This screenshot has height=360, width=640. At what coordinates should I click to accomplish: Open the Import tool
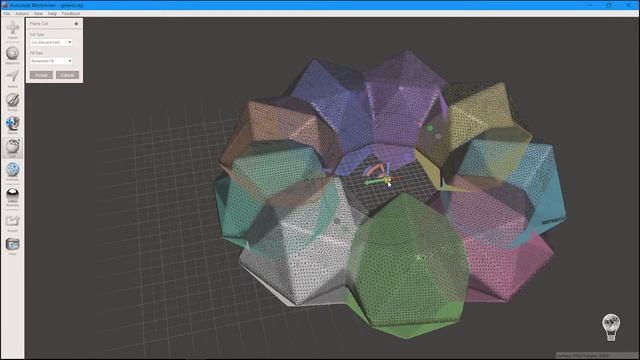(x=13, y=29)
